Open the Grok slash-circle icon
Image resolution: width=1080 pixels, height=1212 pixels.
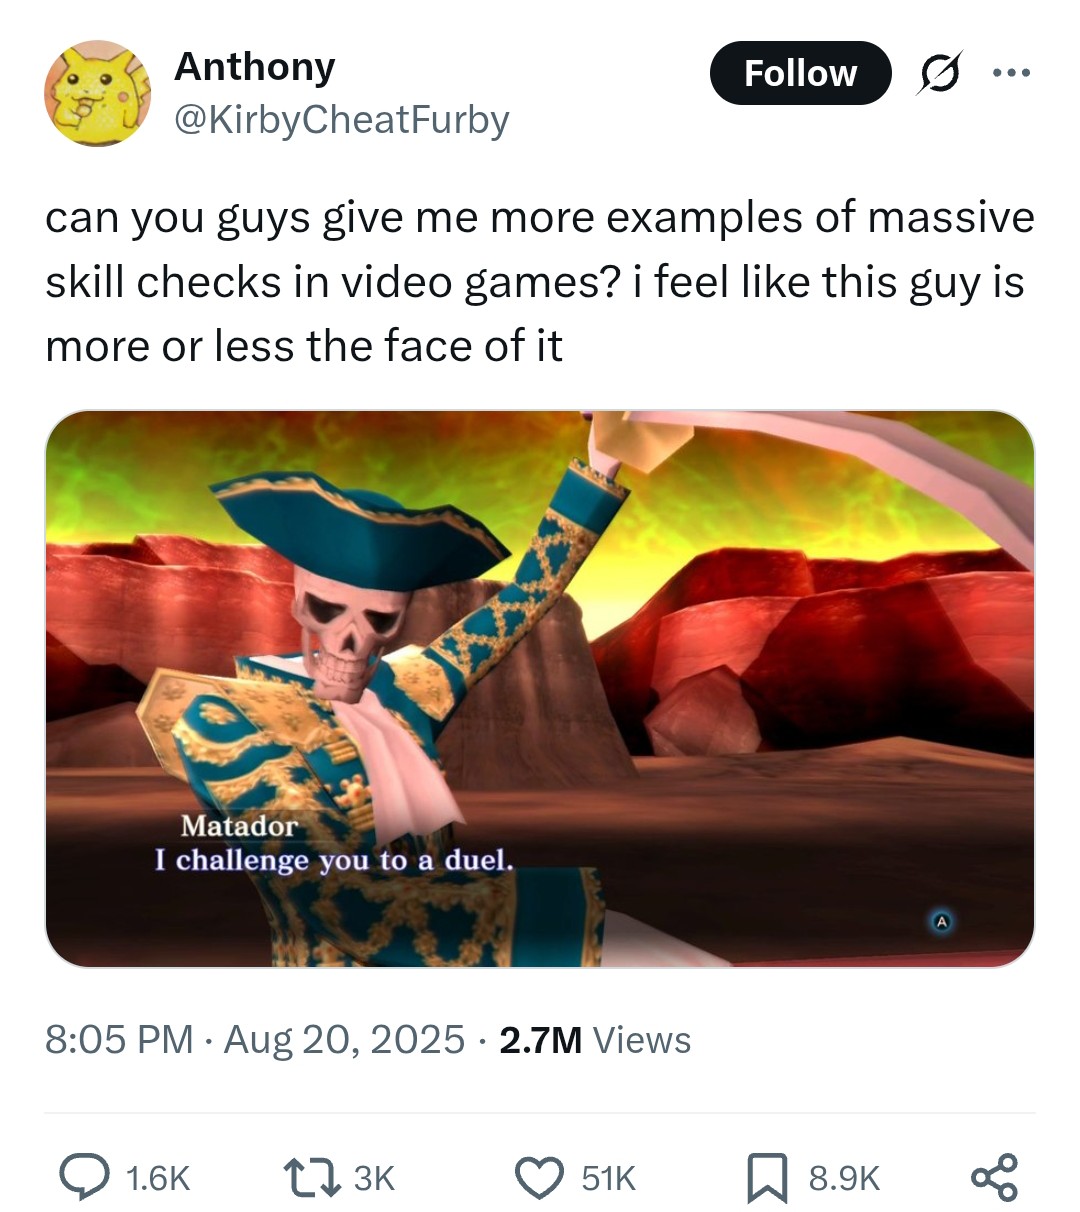click(x=940, y=75)
